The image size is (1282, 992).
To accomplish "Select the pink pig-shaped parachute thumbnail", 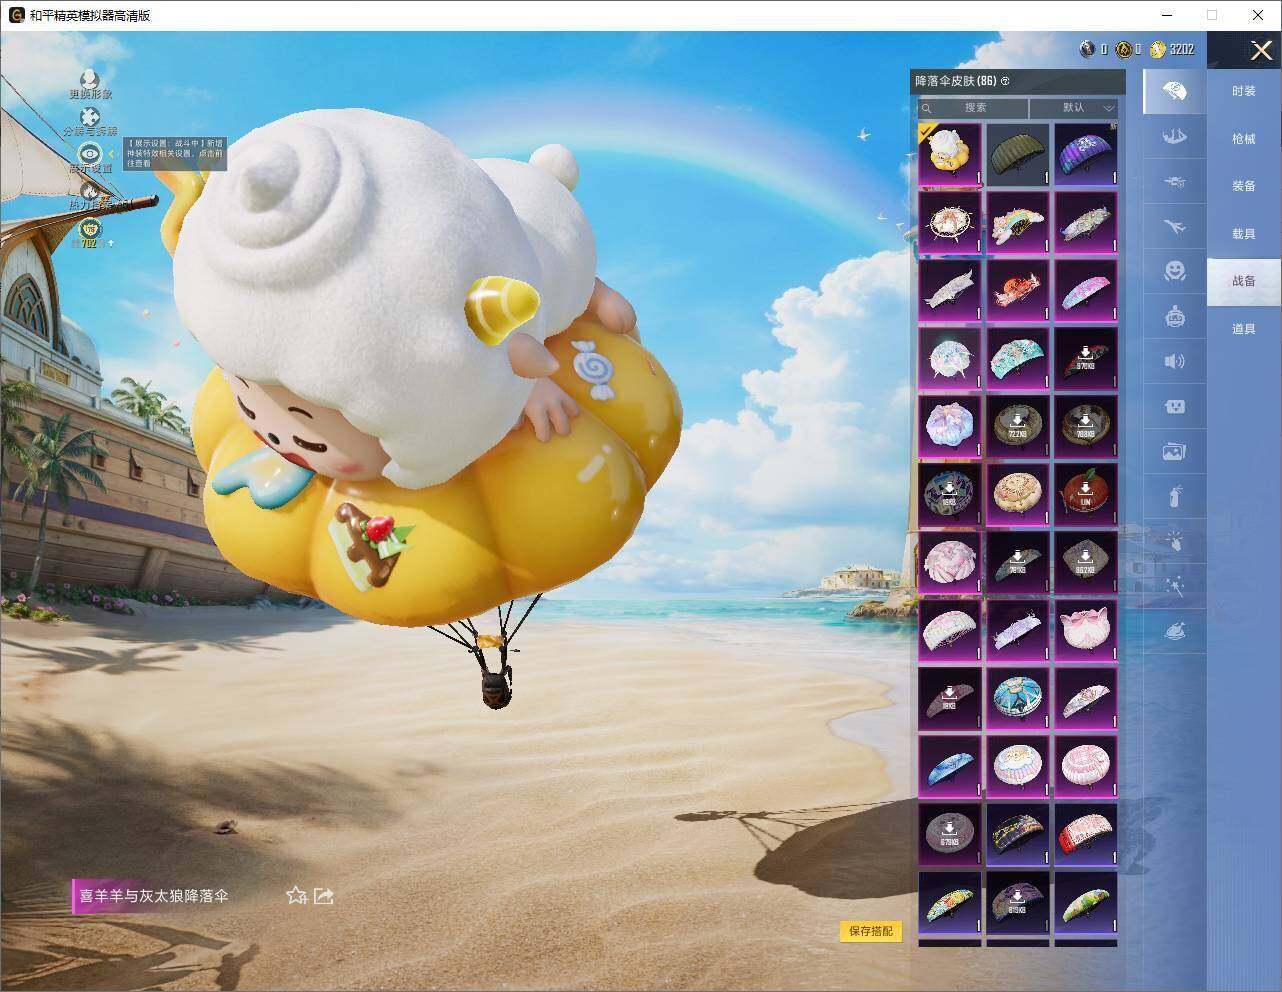I will pos(1086,630).
